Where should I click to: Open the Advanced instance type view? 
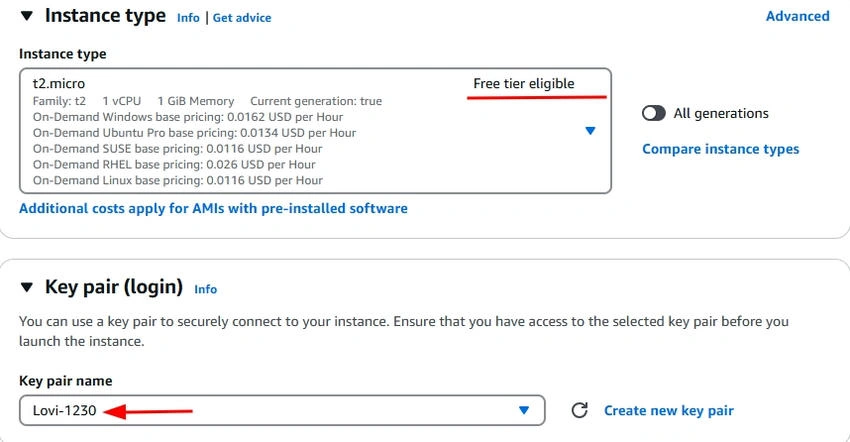coord(797,16)
